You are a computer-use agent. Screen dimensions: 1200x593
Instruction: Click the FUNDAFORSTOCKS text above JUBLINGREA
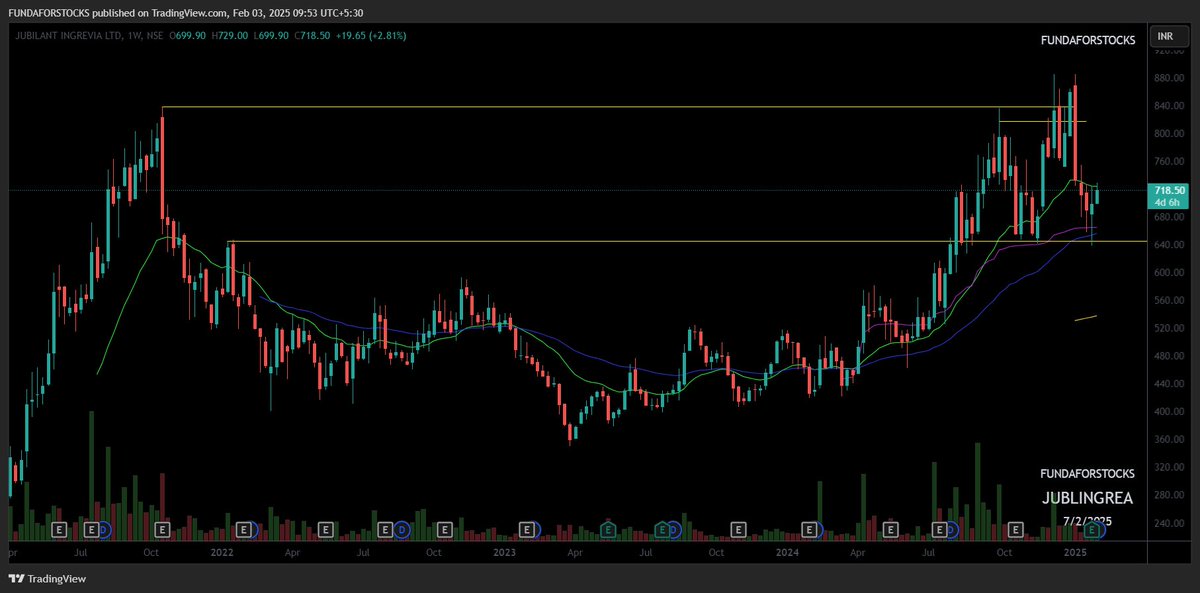[x=1088, y=473]
